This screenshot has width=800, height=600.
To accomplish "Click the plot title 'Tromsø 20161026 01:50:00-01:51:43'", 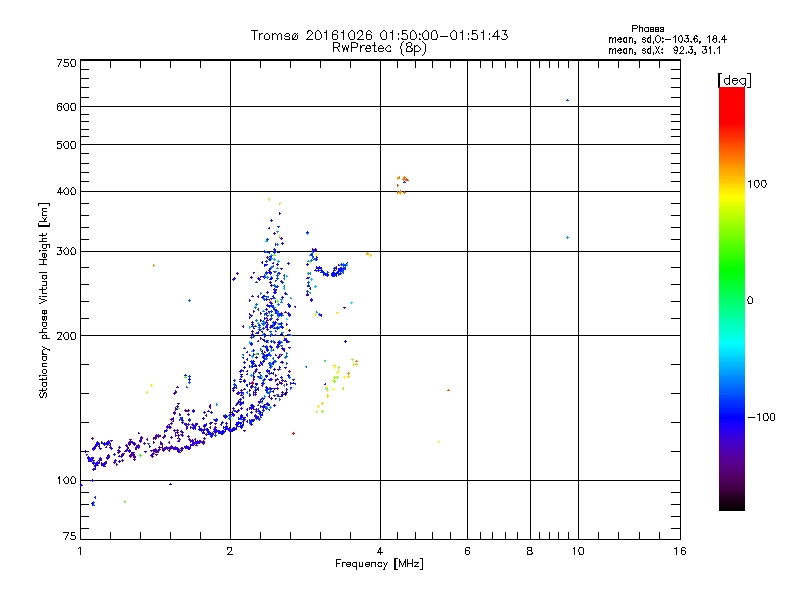I will click(379, 35).
